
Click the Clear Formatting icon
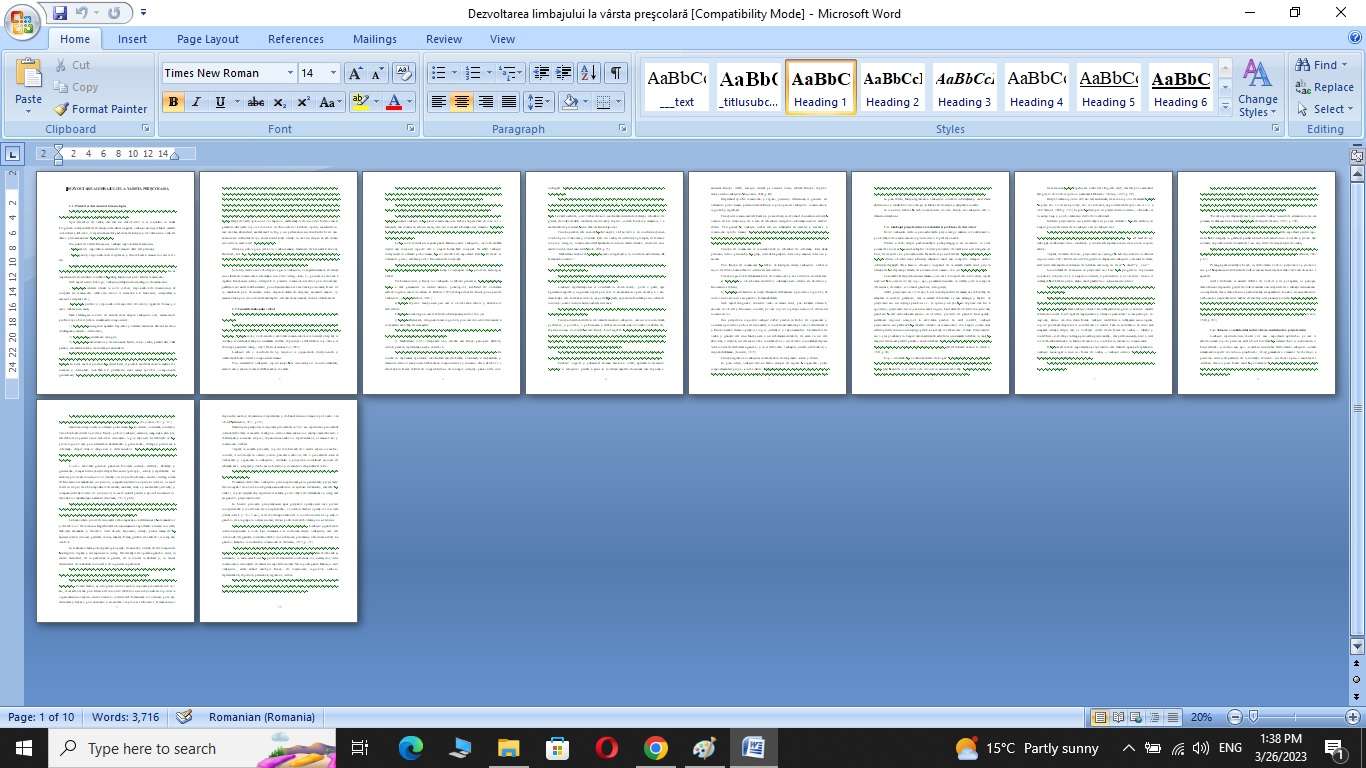(x=404, y=73)
